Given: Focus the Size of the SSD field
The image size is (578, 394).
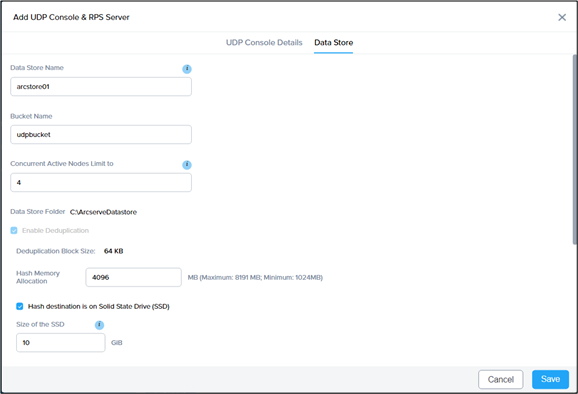Looking at the screenshot, I should 61,343.
